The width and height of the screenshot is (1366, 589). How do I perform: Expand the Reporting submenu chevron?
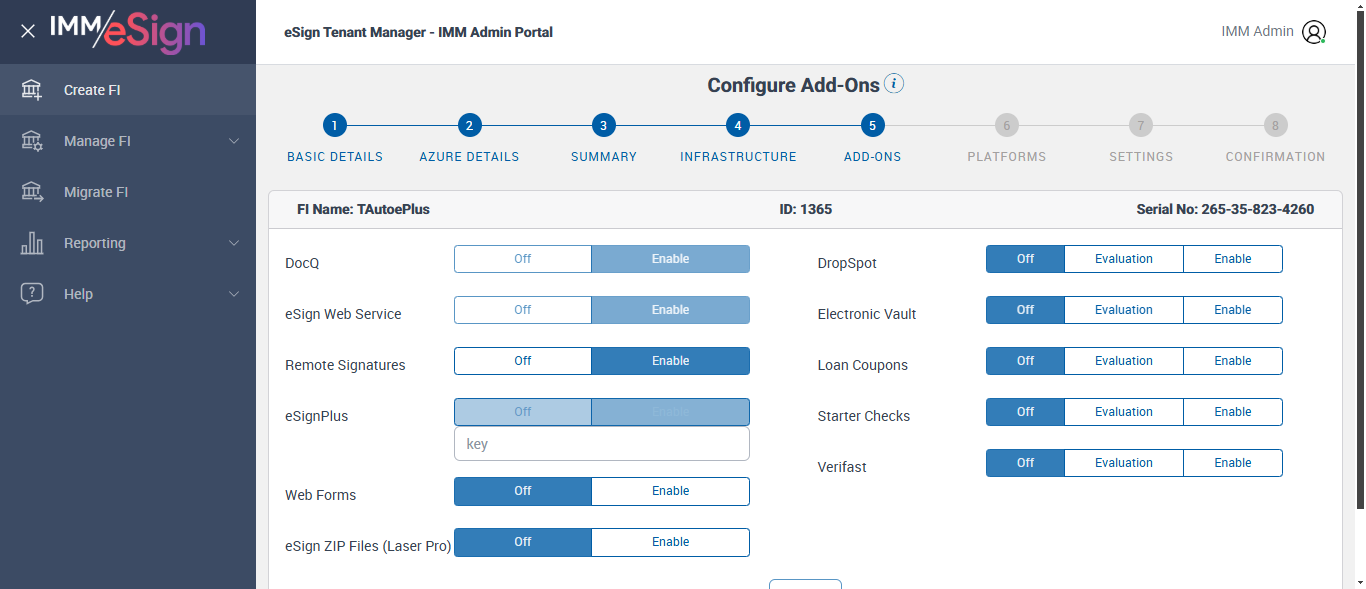[x=234, y=243]
